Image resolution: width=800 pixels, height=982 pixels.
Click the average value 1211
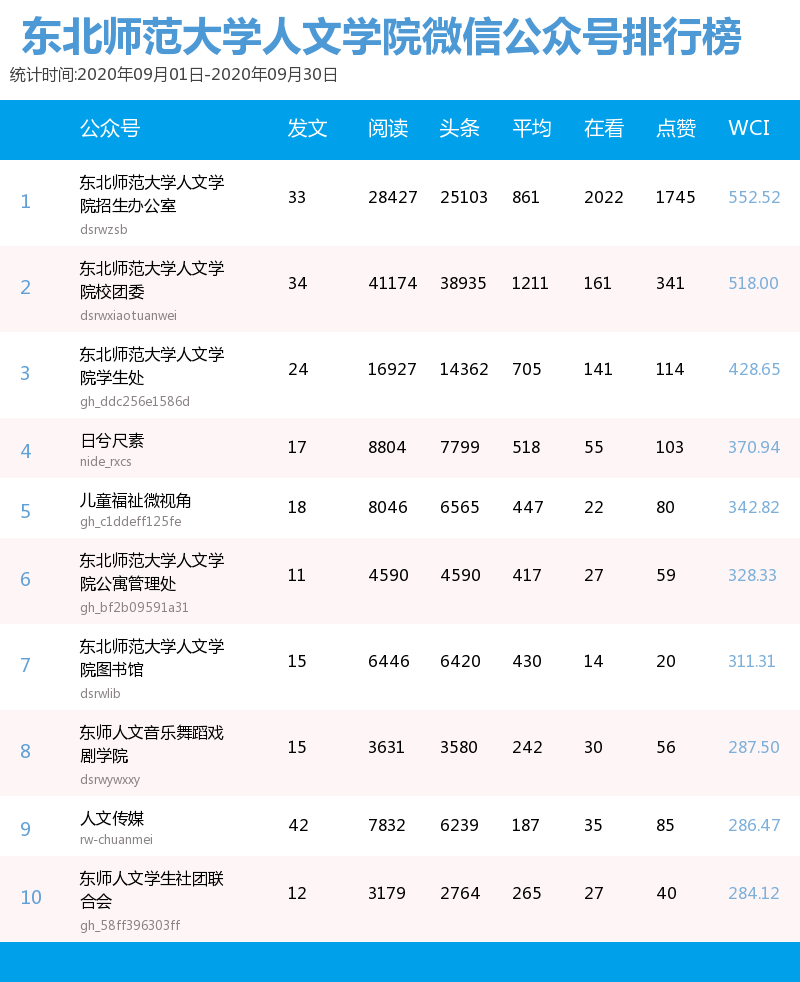(x=530, y=283)
